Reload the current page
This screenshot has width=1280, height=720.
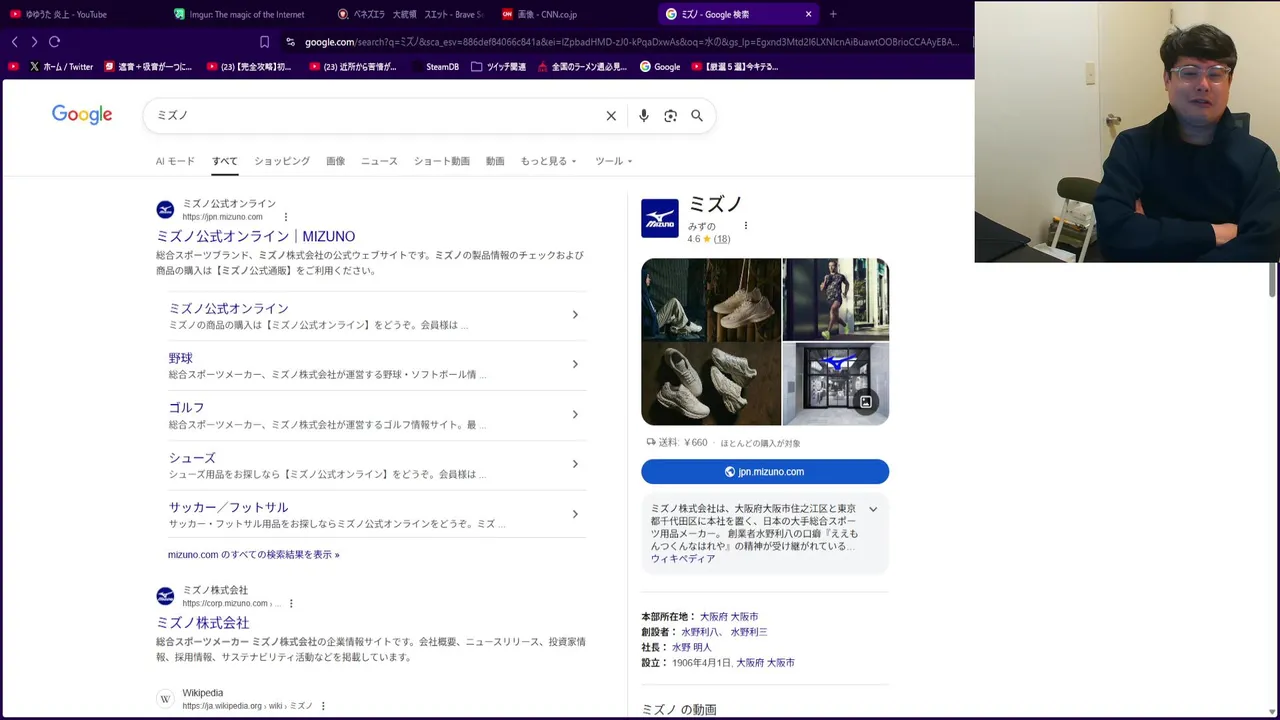(x=55, y=42)
